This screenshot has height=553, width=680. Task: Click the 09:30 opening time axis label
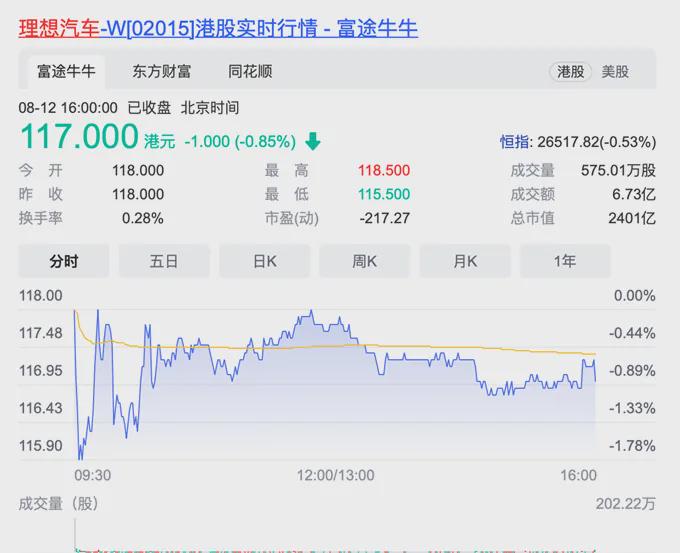93,475
